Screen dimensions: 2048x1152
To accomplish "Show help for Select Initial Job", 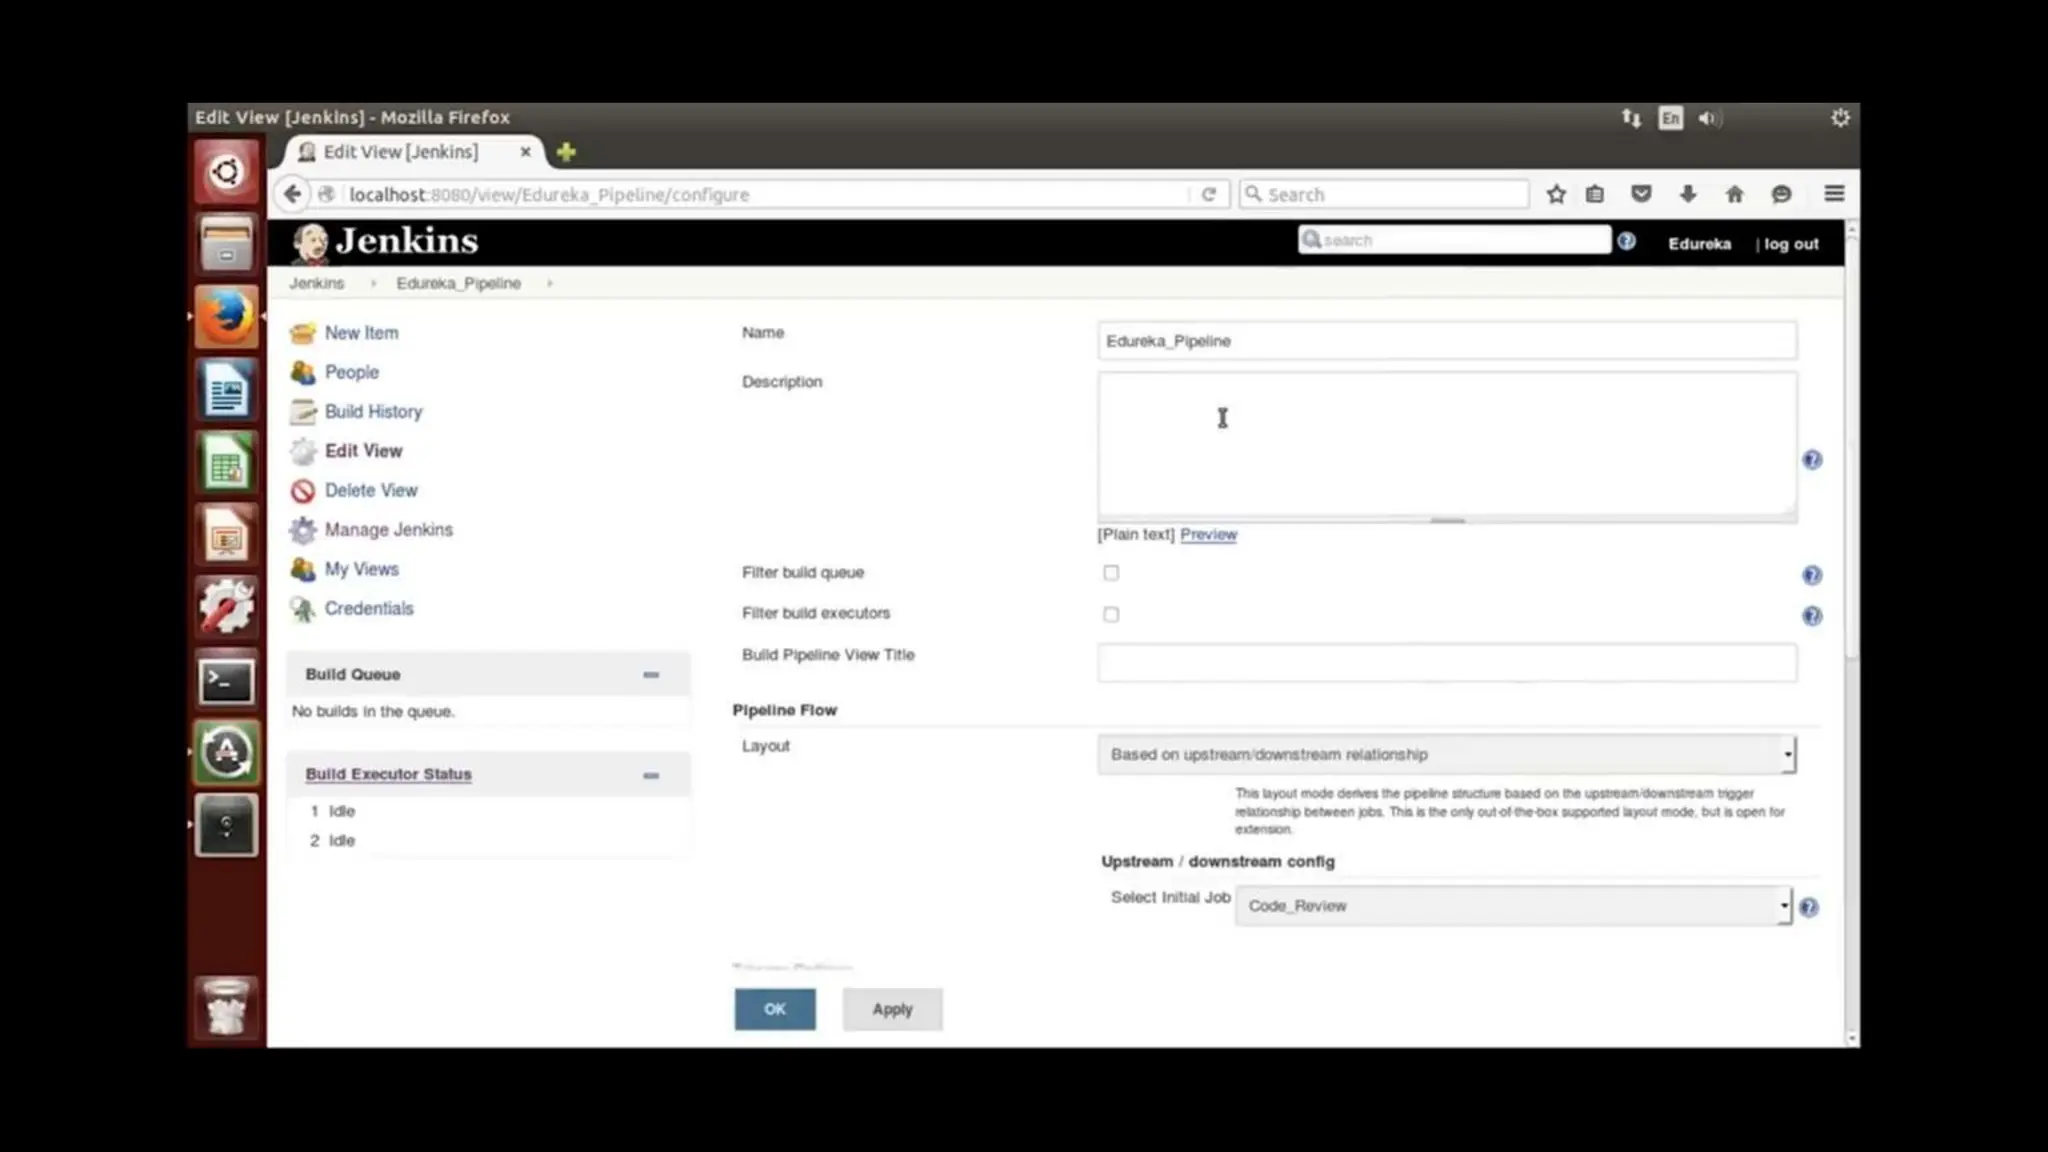I will pyautogui.click(x=1809, y=907).
